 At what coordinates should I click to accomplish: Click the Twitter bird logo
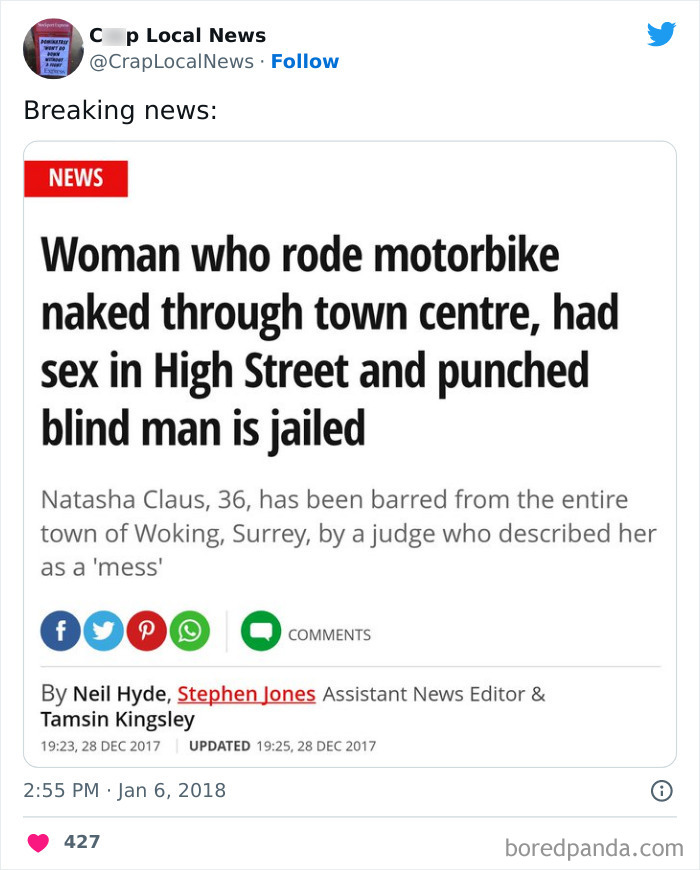click(x=661, y=34)
